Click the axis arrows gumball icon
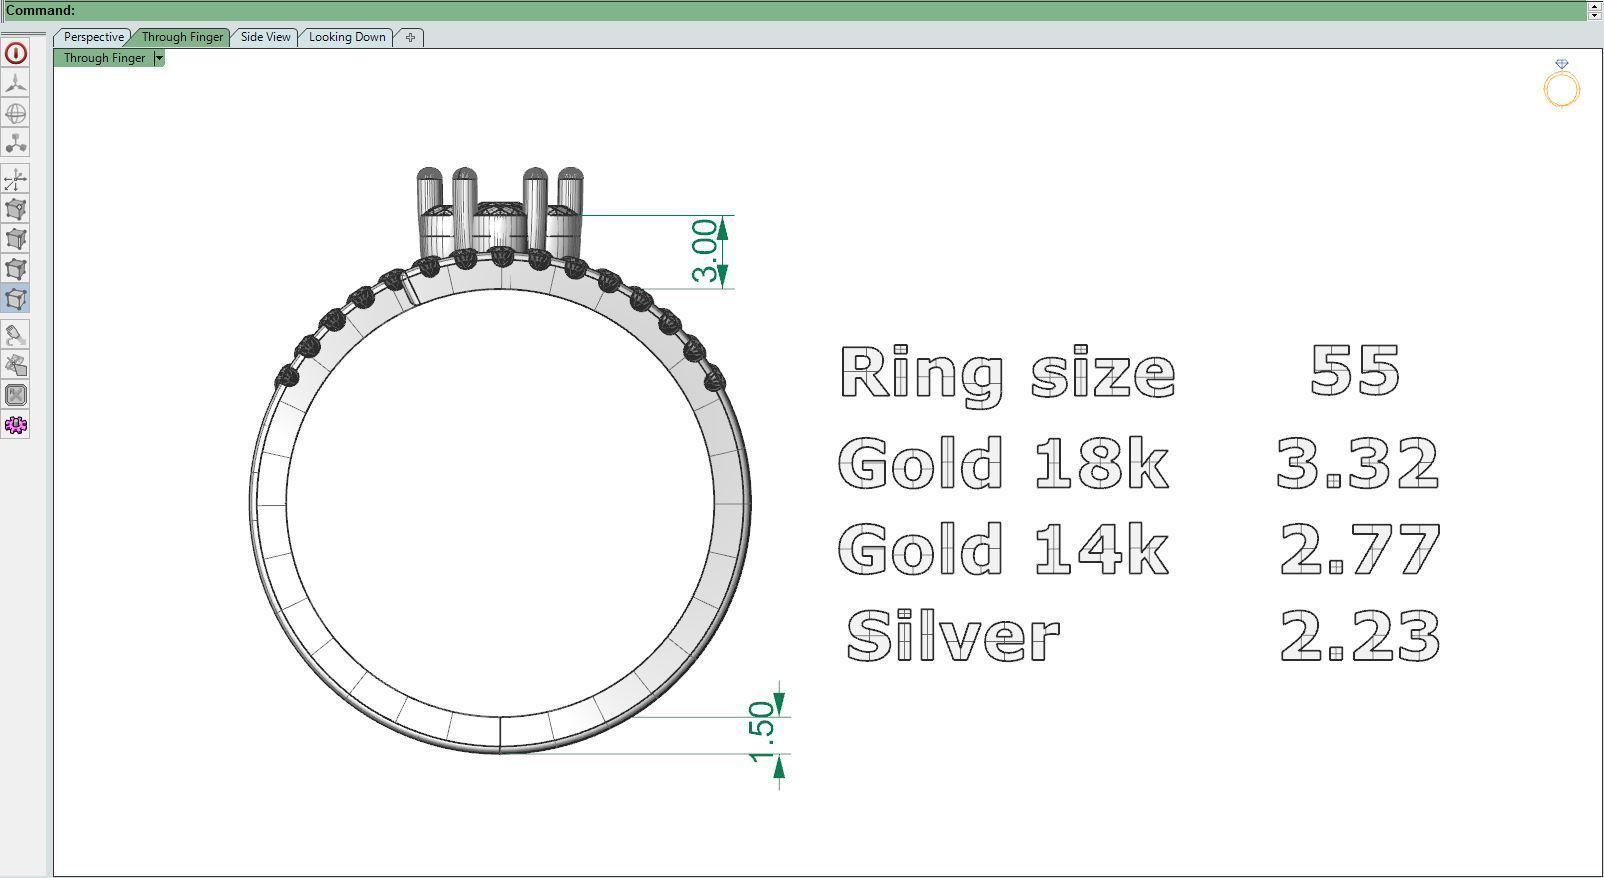The width and height of the screenshot is (1604, 878). (16, 180)
